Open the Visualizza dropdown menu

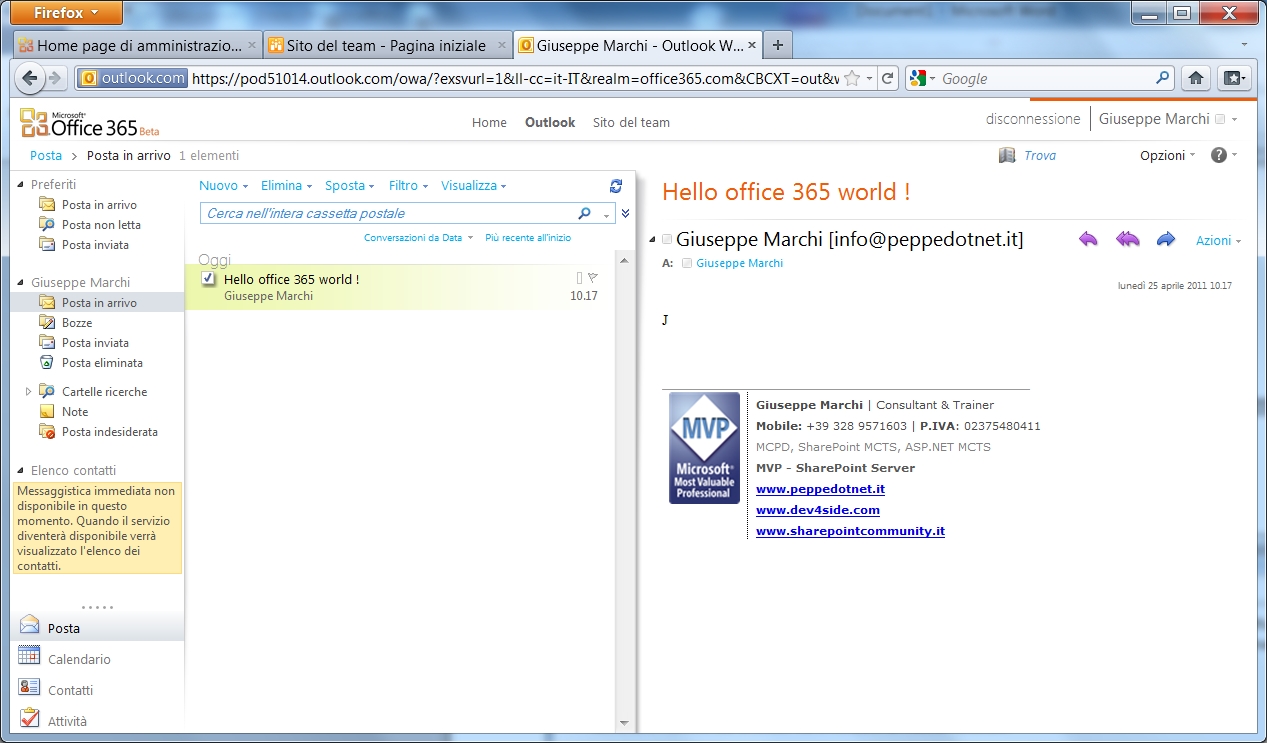click(x=473, y=185)
